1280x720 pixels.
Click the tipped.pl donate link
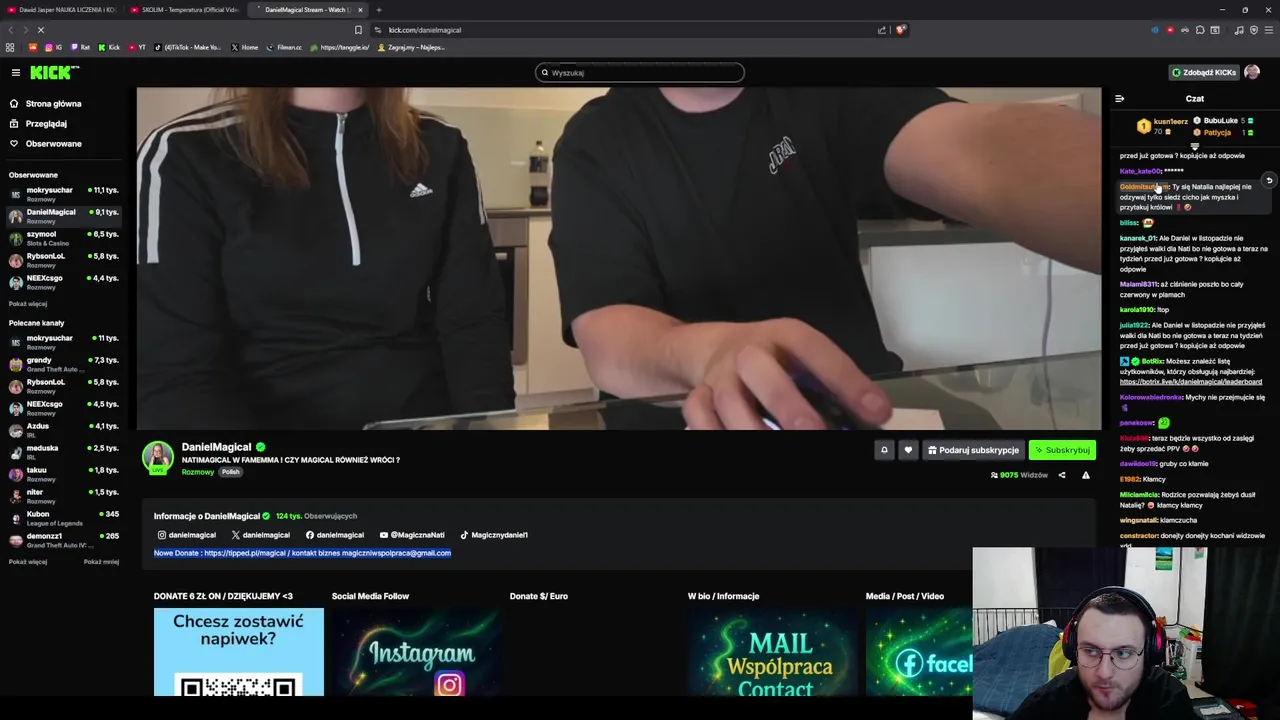point(245,553)
